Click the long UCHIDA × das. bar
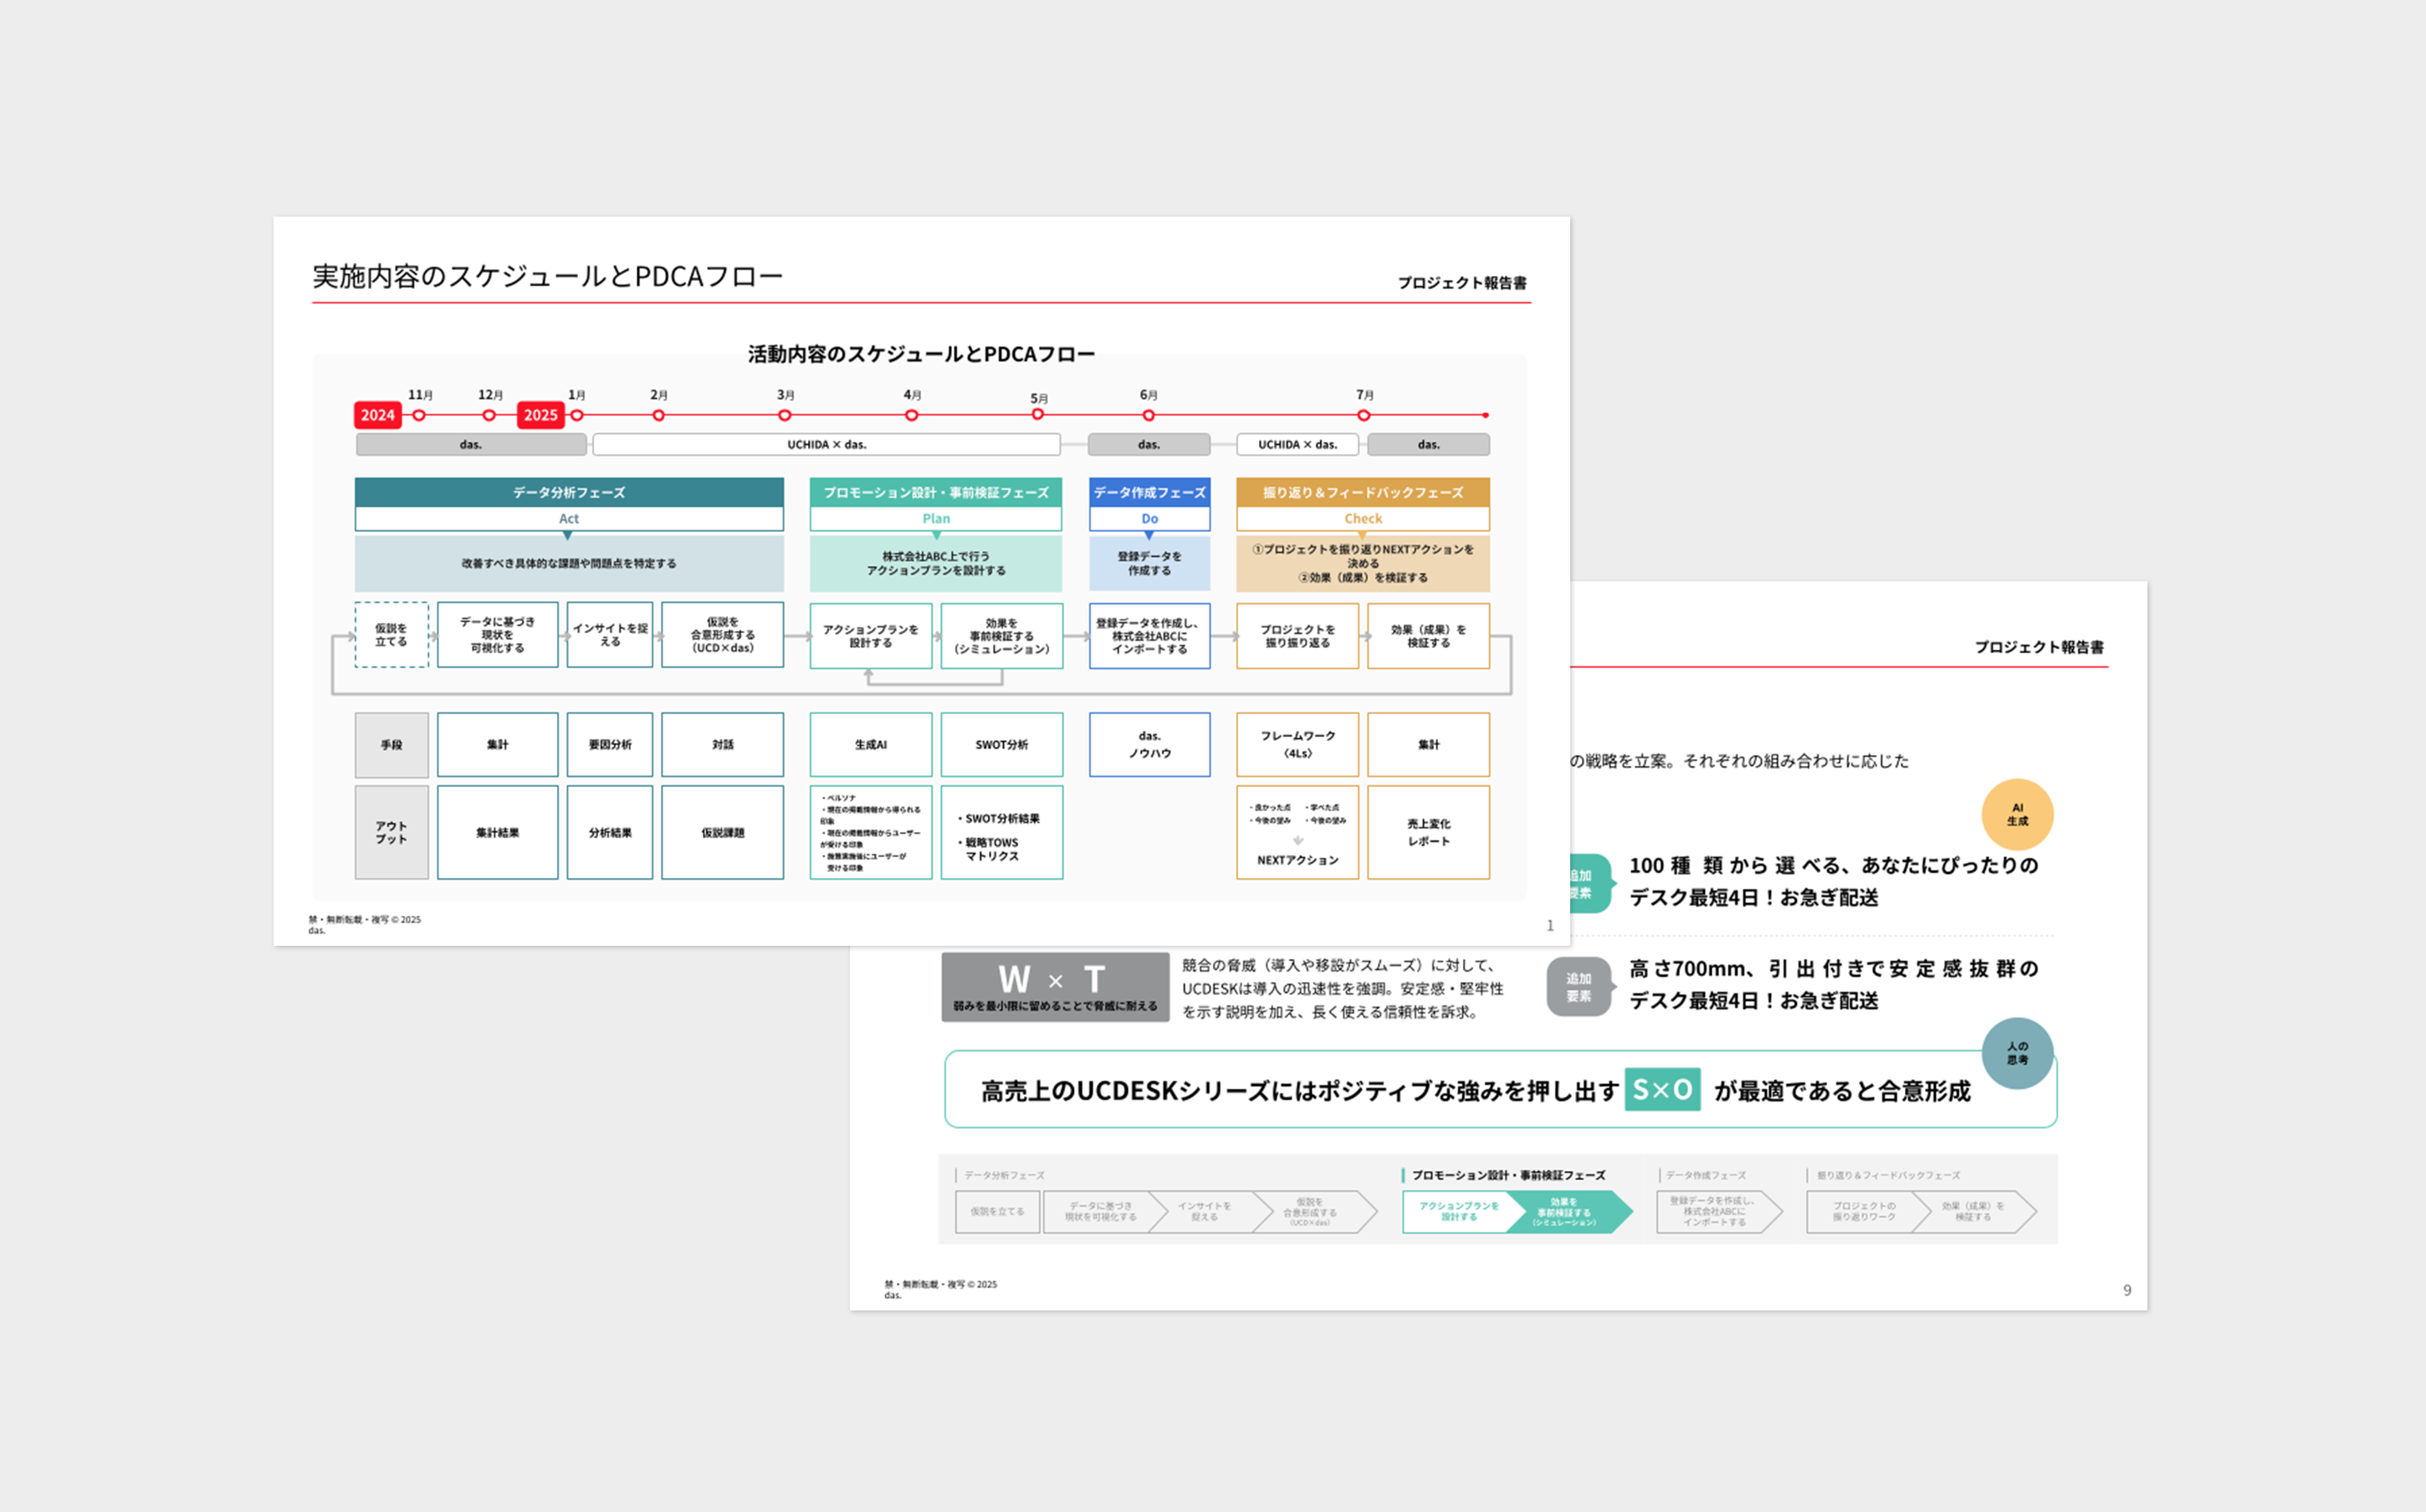The width and height of the screenshot is (2426, 1512). 826,444
